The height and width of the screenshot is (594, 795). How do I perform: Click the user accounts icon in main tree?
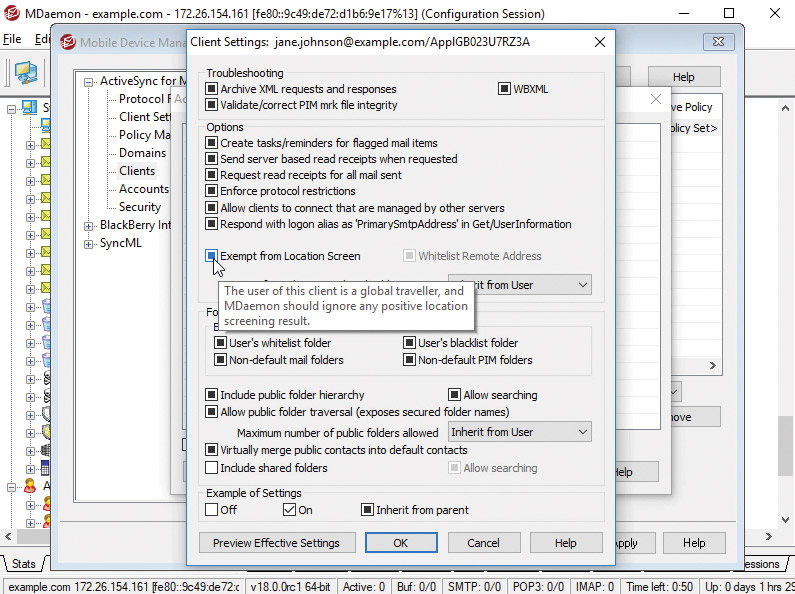(30, 487)
